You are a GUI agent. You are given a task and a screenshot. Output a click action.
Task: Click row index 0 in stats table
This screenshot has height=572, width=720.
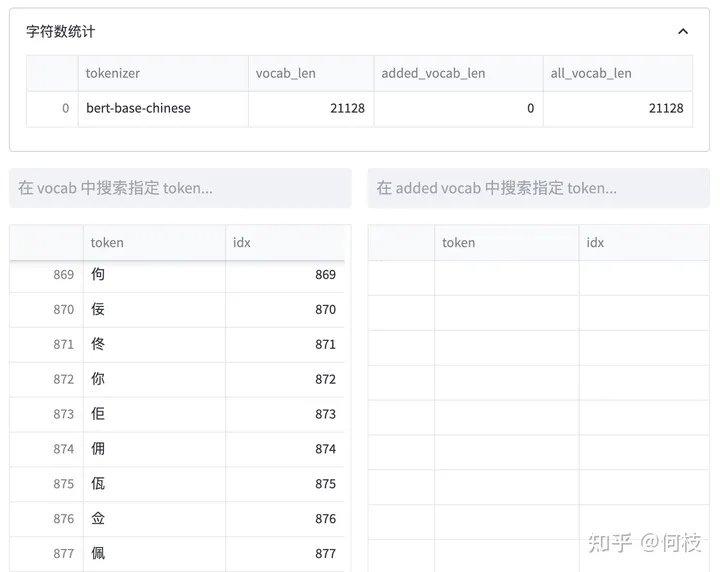pos(52,108)
